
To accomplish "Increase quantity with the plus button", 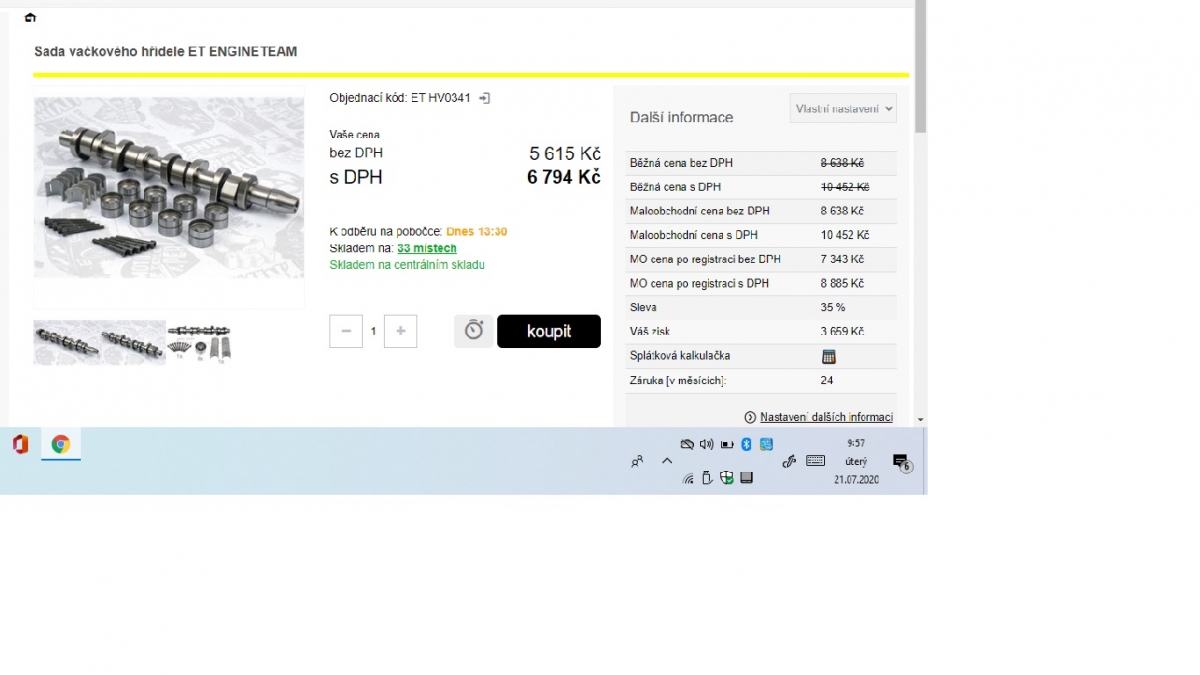I will (400, 331).
